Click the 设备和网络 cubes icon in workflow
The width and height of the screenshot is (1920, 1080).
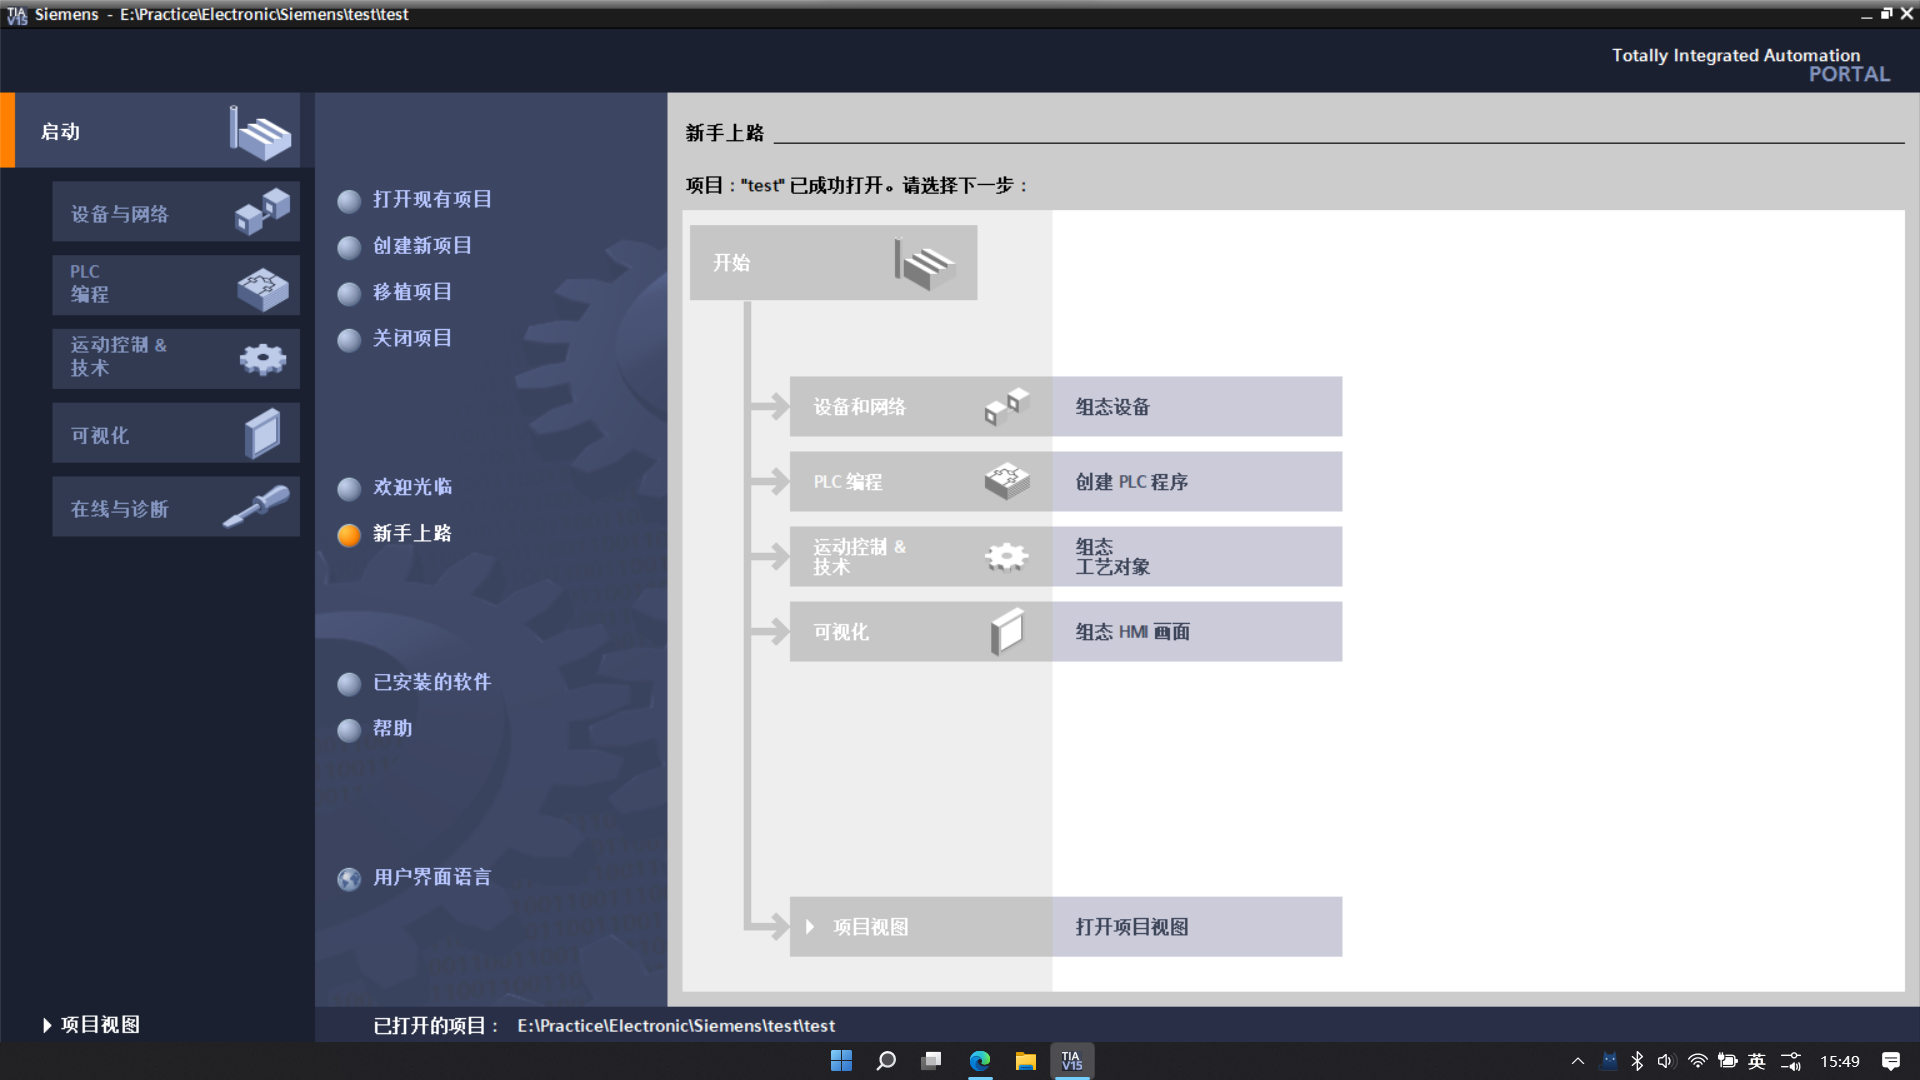[1007, 406]
